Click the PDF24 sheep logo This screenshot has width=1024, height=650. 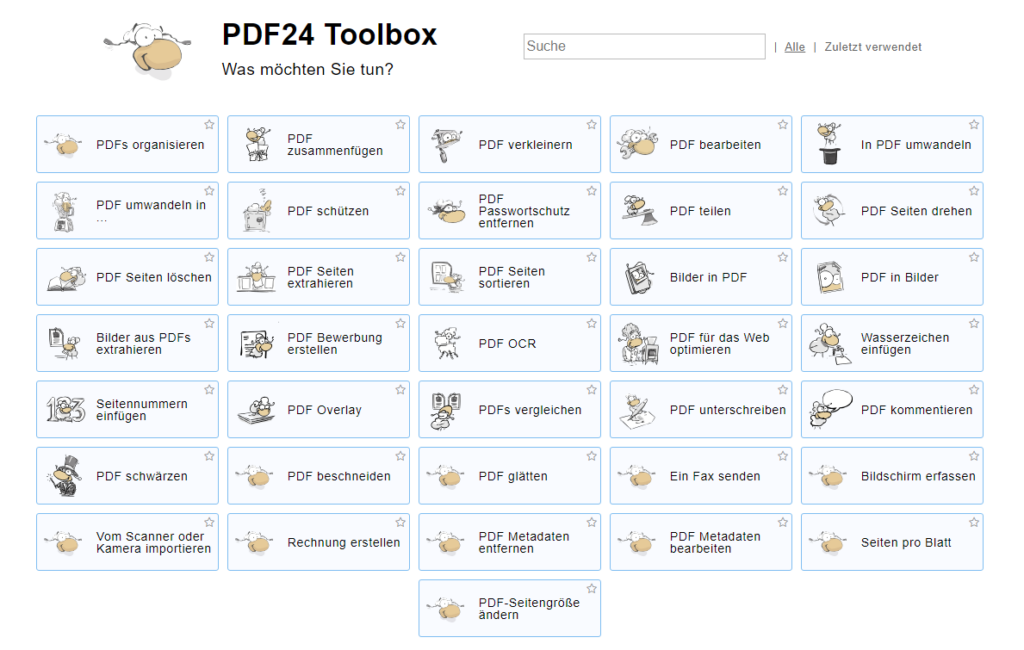click(x=147, y=50)
